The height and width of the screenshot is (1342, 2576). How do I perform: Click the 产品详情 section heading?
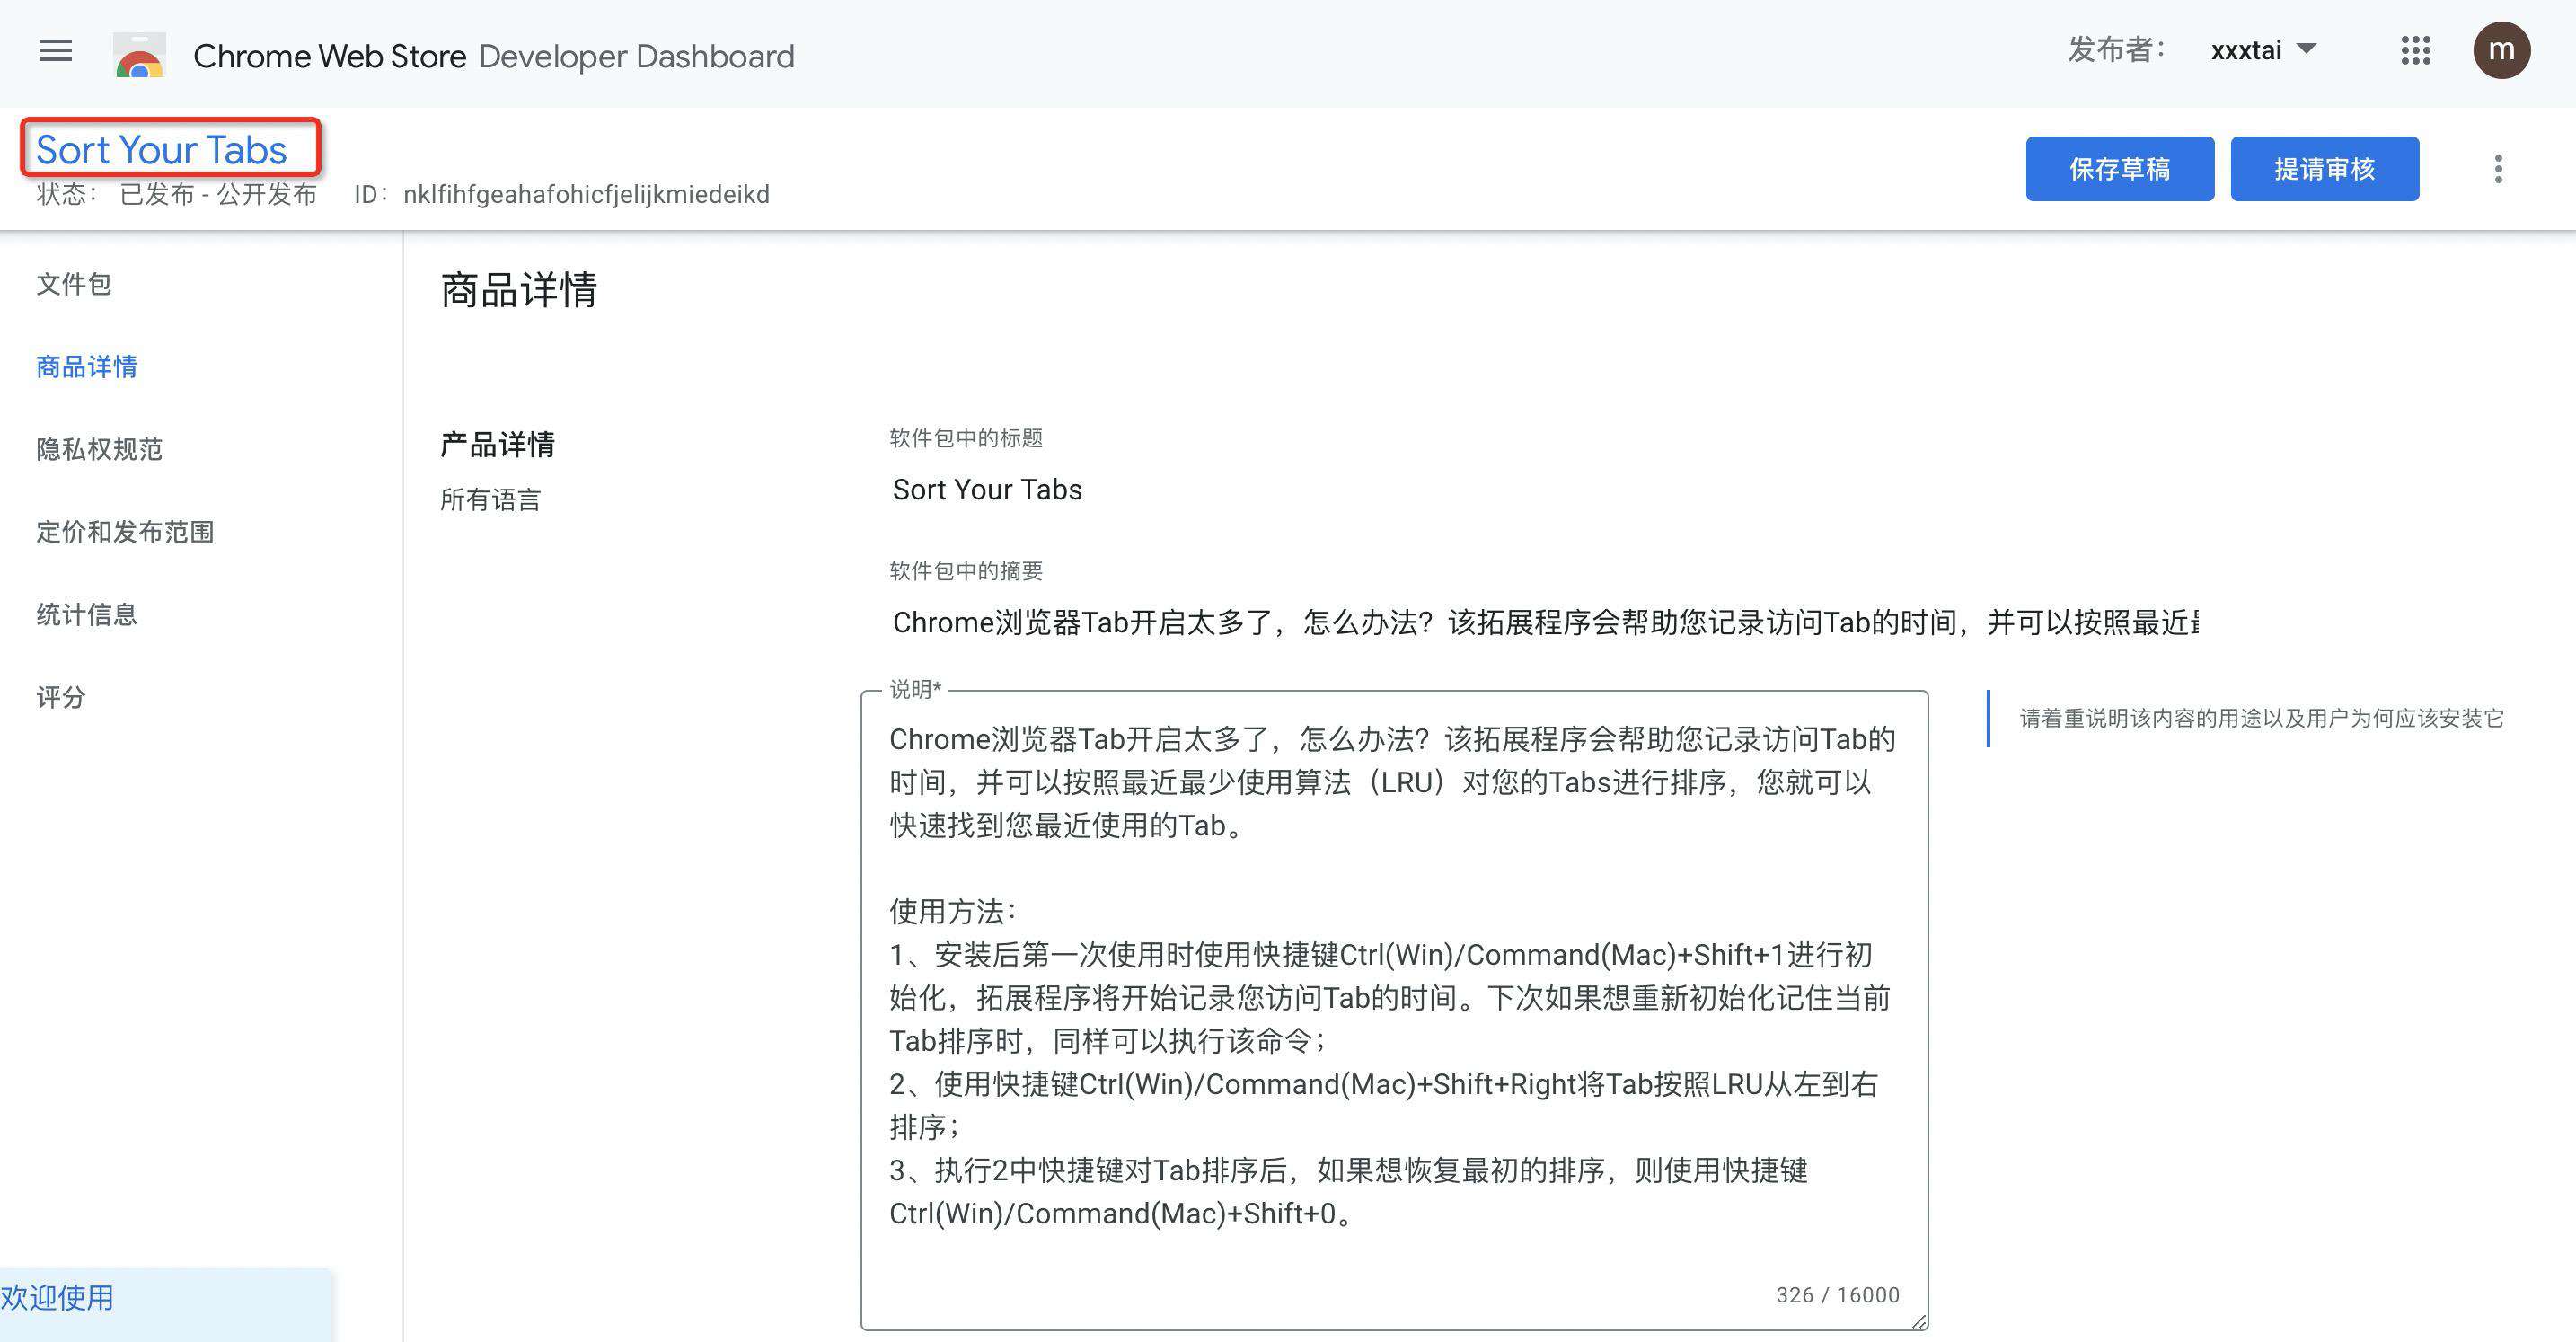point(497,444)
